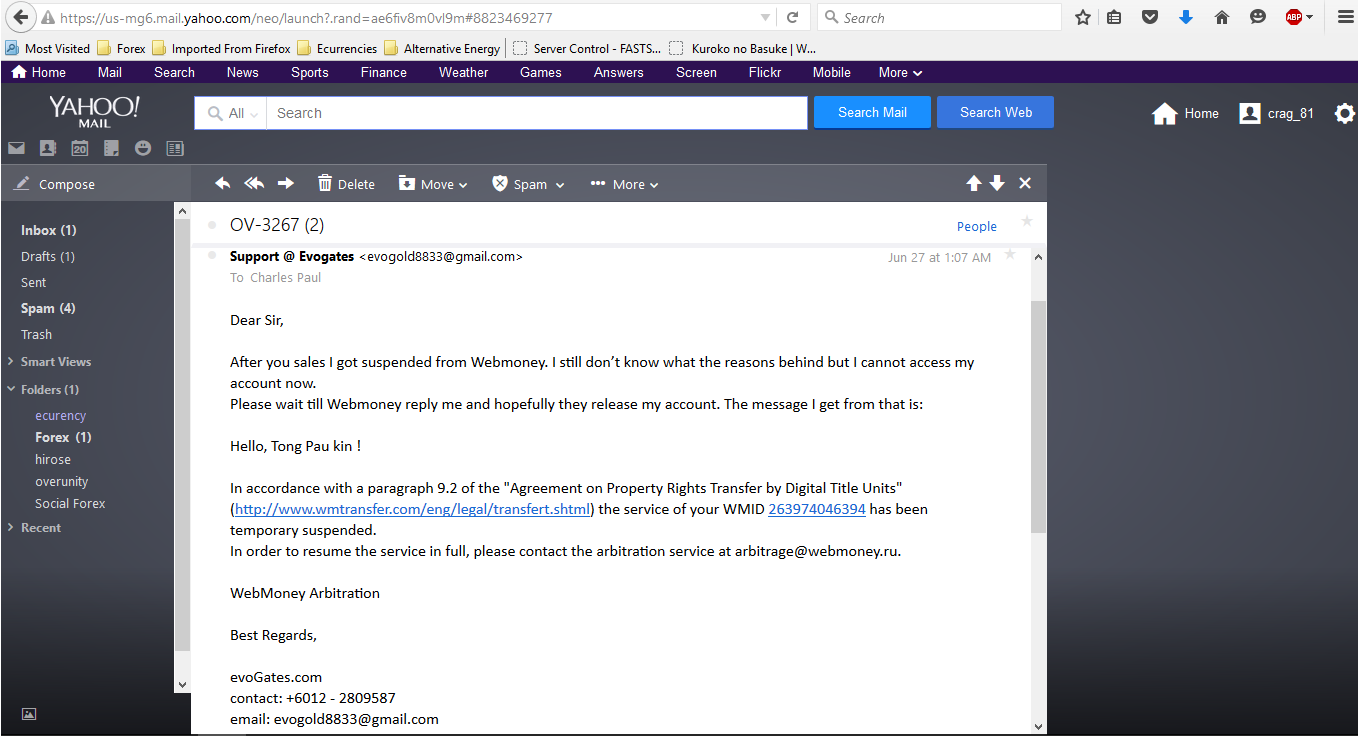
Task: Open the overunity folder
Action: [x=61, y=481]
